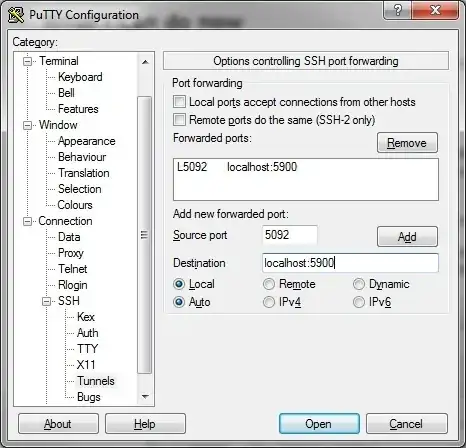Pick the IPv6 radio button
This screenshot has width=466, height=448.
(x=359, y=302)
